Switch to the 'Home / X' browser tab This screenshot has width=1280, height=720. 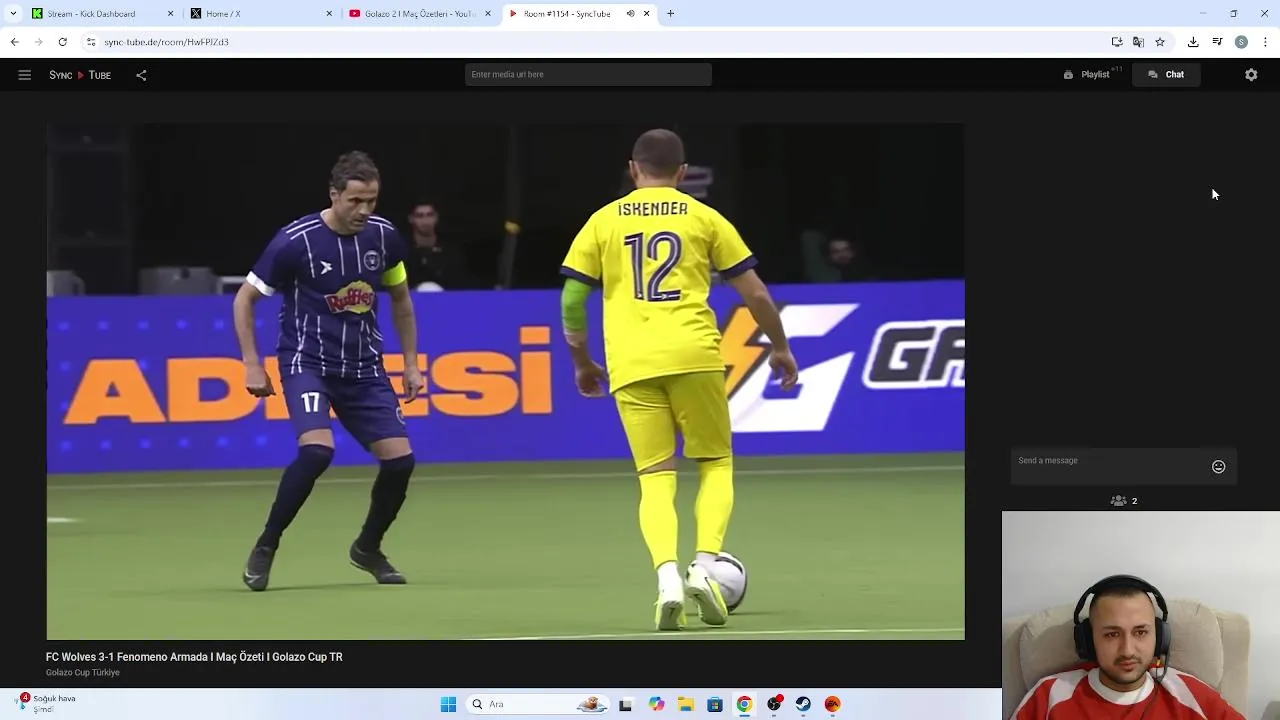tap(260, 14)
